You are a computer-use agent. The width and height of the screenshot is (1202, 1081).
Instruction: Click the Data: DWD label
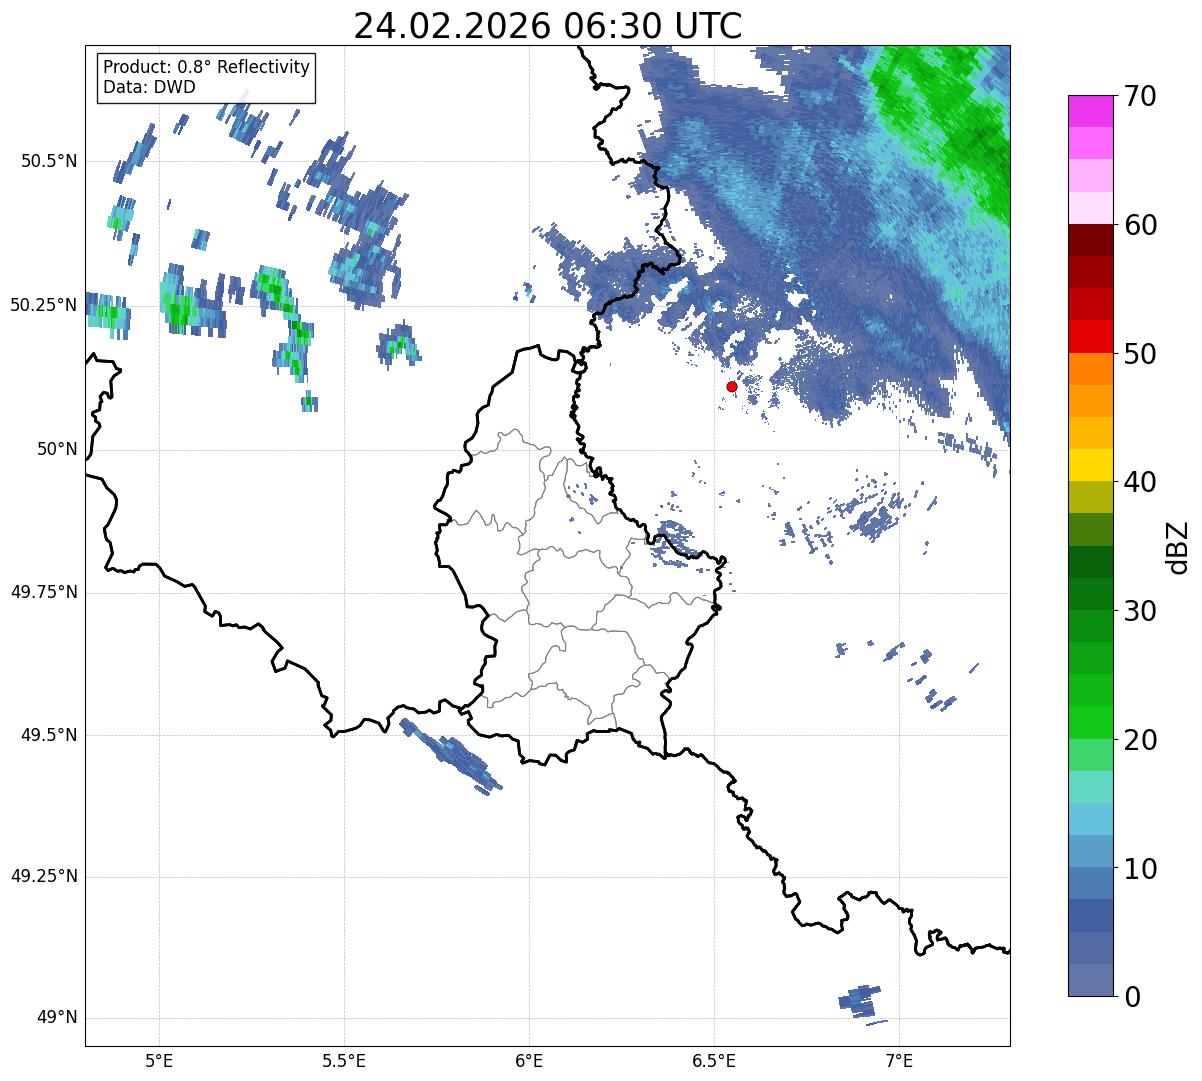click(149, 87)
